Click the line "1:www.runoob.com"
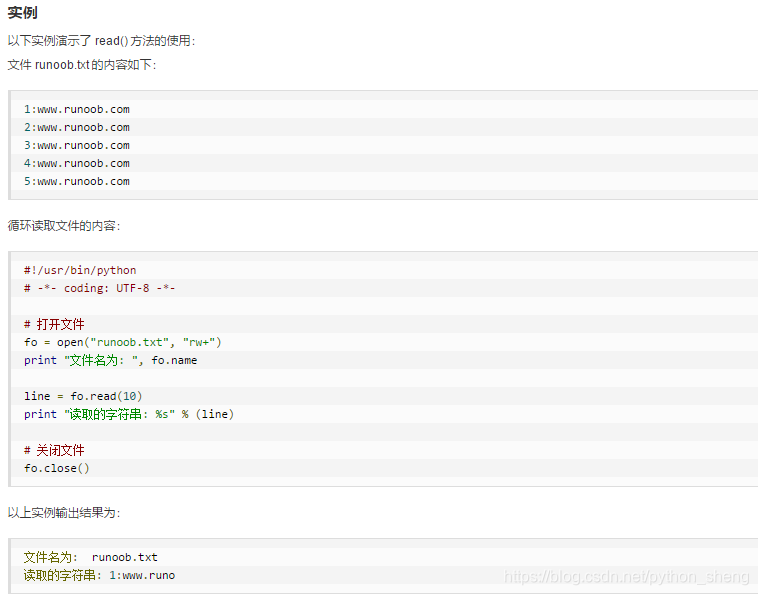The image size is (758, 595). (x=77, y=109)
